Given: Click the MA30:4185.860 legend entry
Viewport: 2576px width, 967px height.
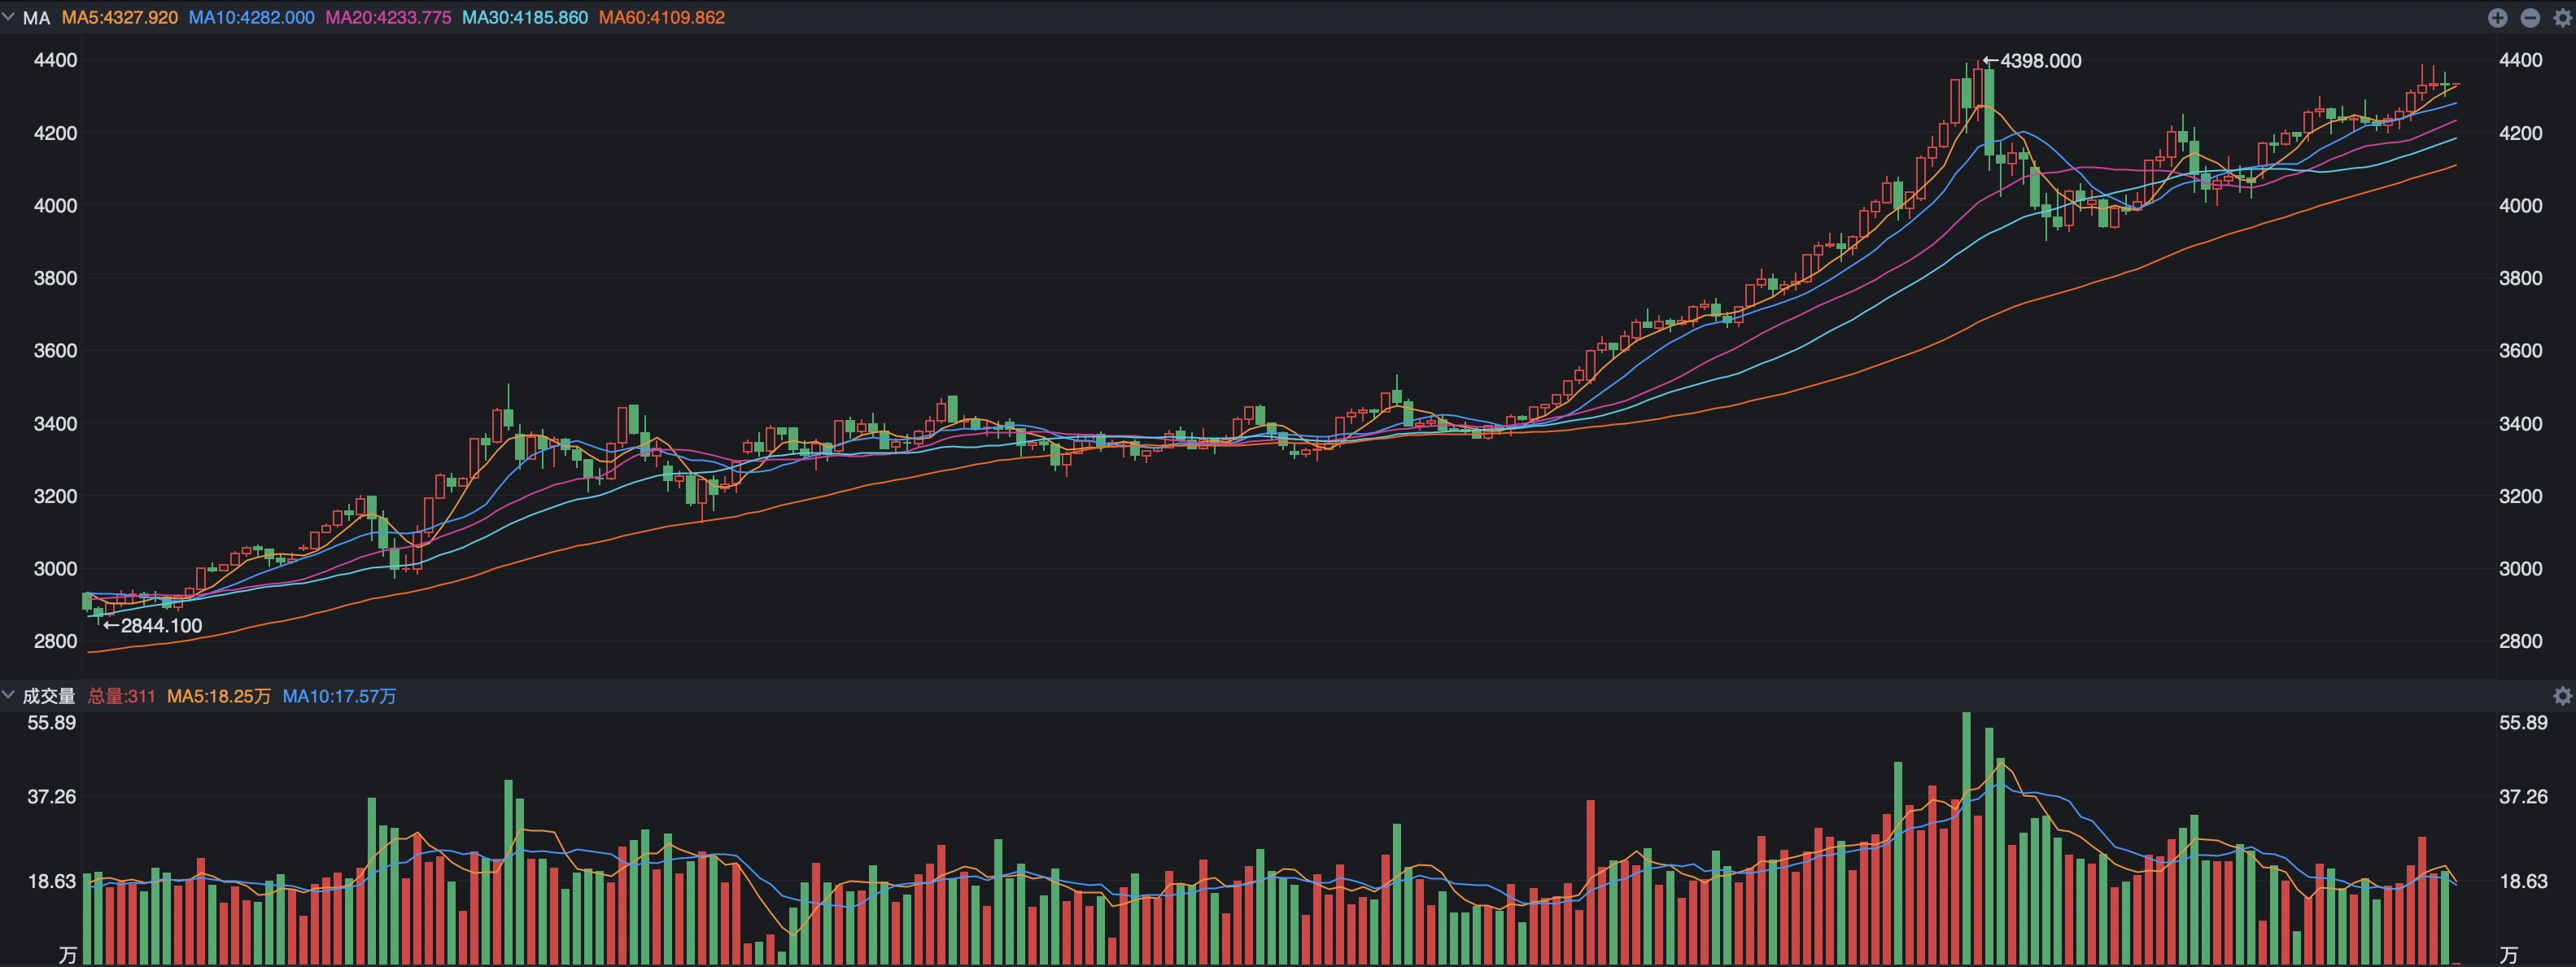Looking at the screenshot, I should tap(525, 18).
